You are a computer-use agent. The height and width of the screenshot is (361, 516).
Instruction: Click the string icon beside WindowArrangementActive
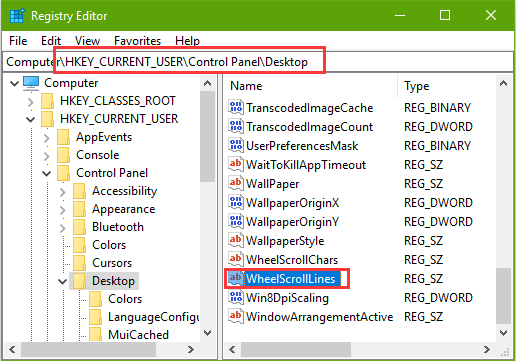pos(236,316)
